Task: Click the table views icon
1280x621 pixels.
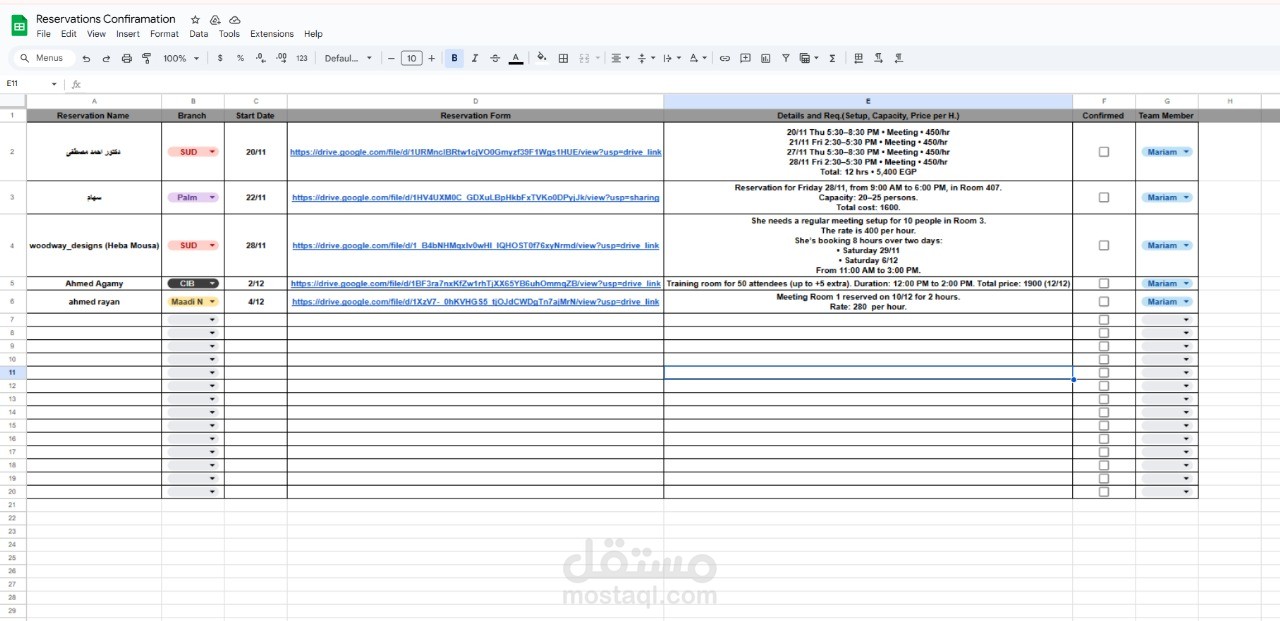Action: point(807,58)
